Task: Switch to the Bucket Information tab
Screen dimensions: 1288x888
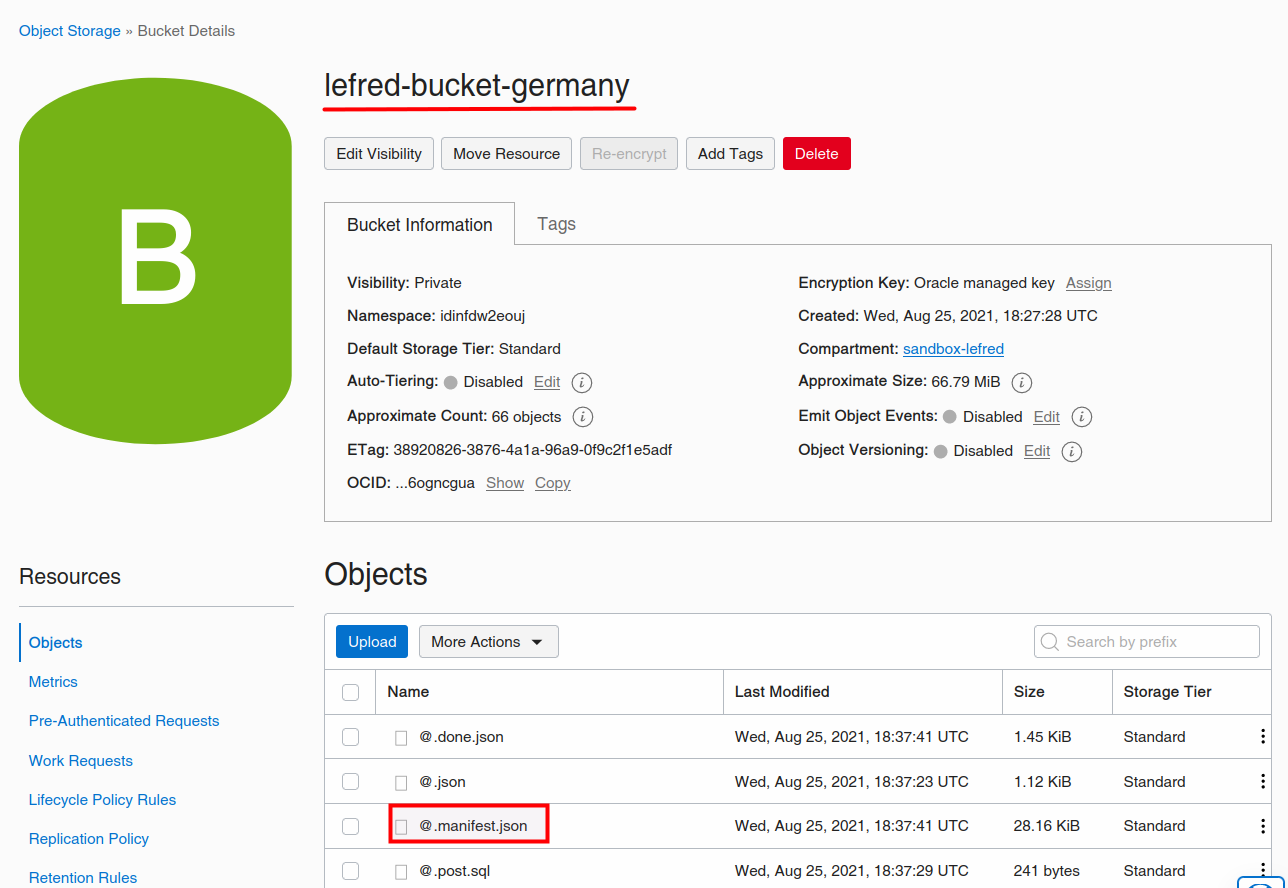Action: 420,225
